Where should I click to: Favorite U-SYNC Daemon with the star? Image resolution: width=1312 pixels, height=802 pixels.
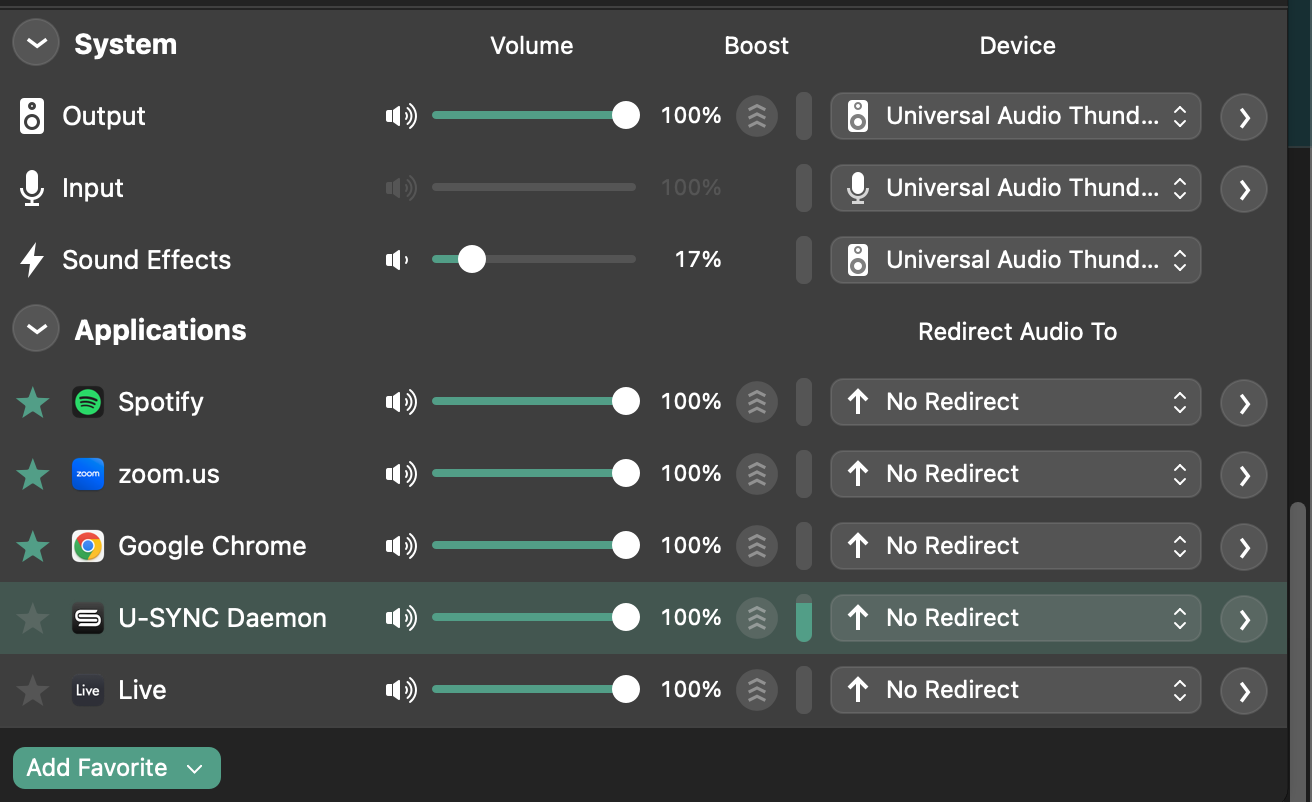(33, 618)
